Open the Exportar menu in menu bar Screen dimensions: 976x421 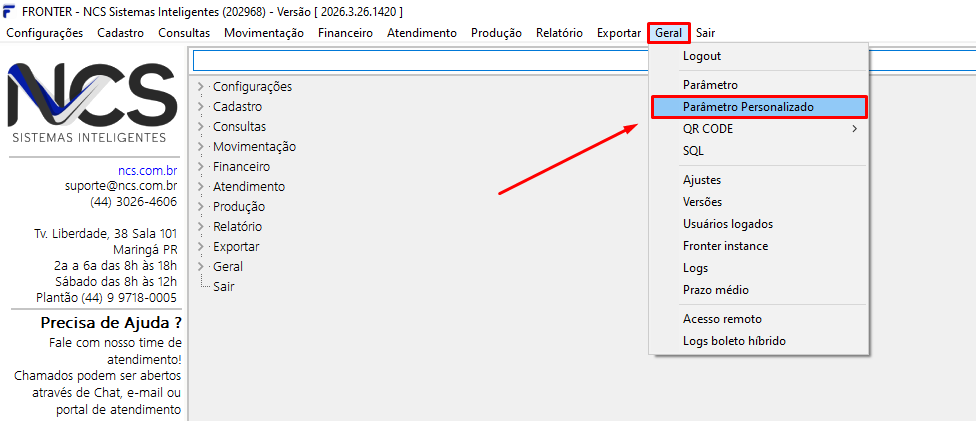point(618,33)
